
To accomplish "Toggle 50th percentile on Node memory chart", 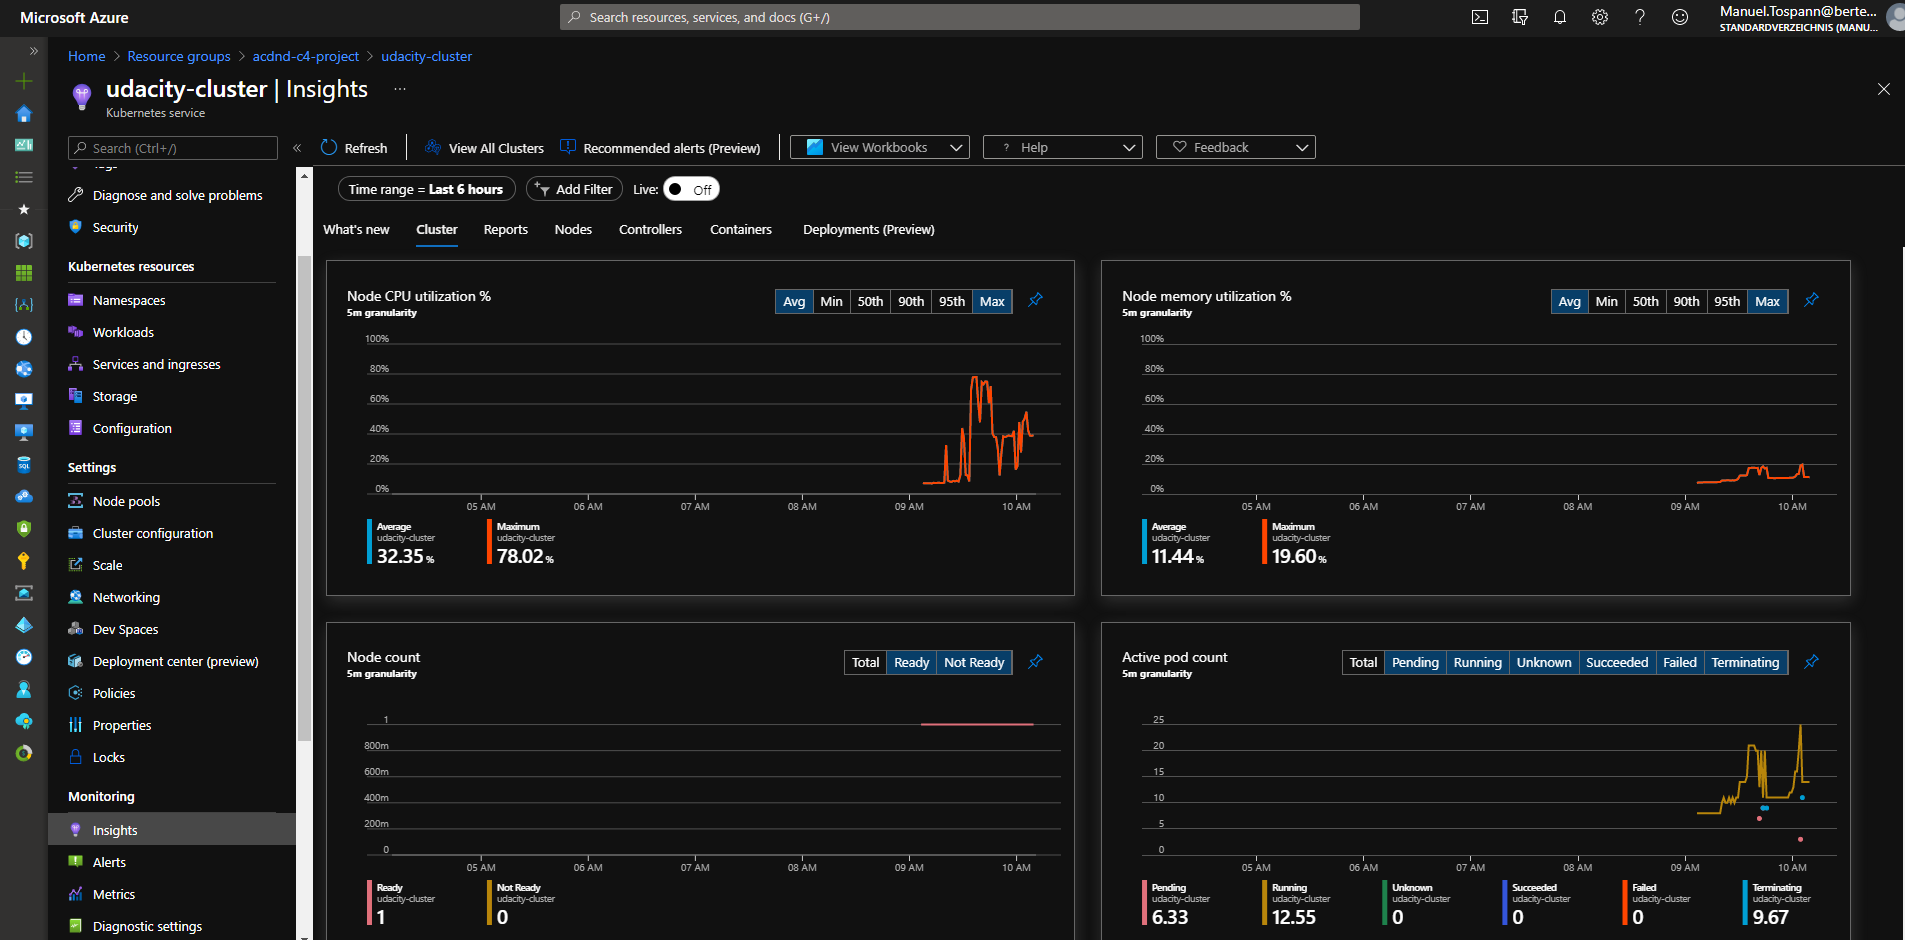I will coord(1645,301).
